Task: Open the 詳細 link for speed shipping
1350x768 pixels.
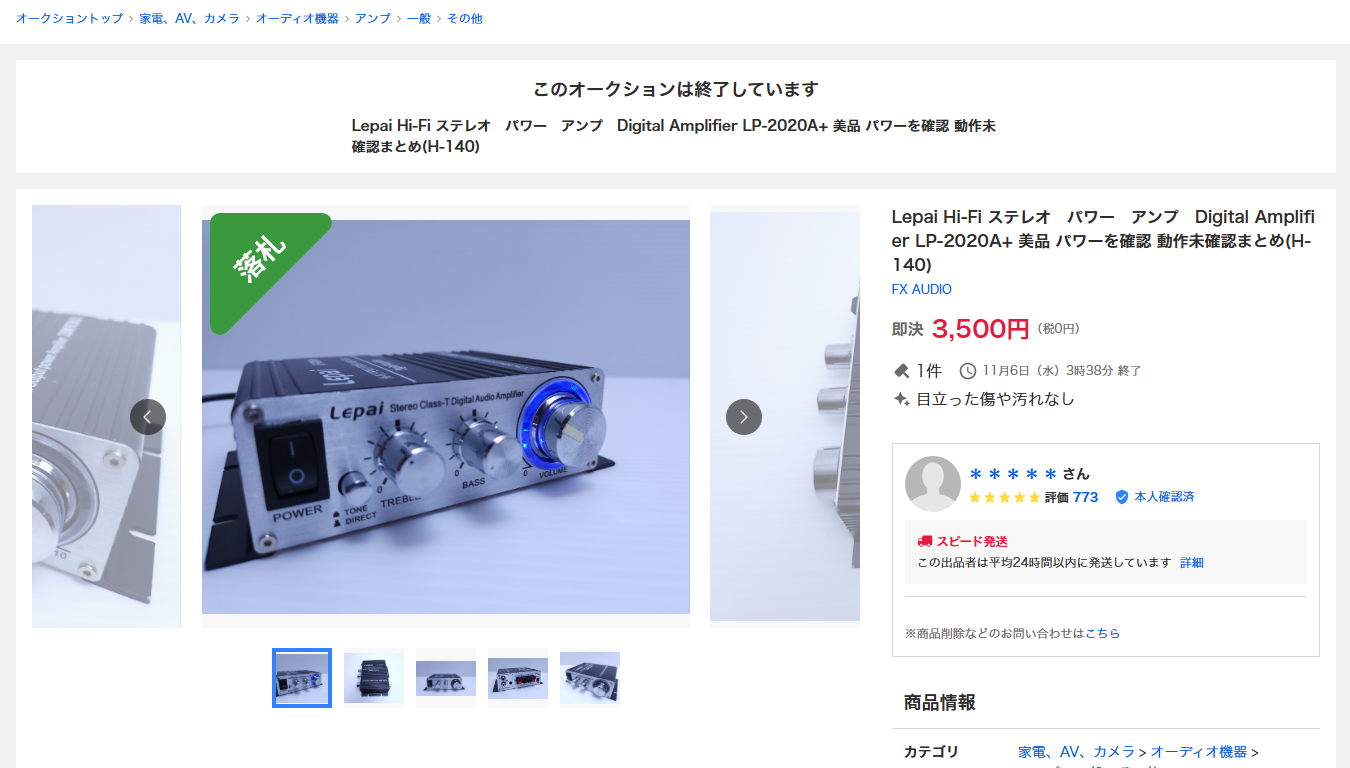Action: click(1192, 563)
